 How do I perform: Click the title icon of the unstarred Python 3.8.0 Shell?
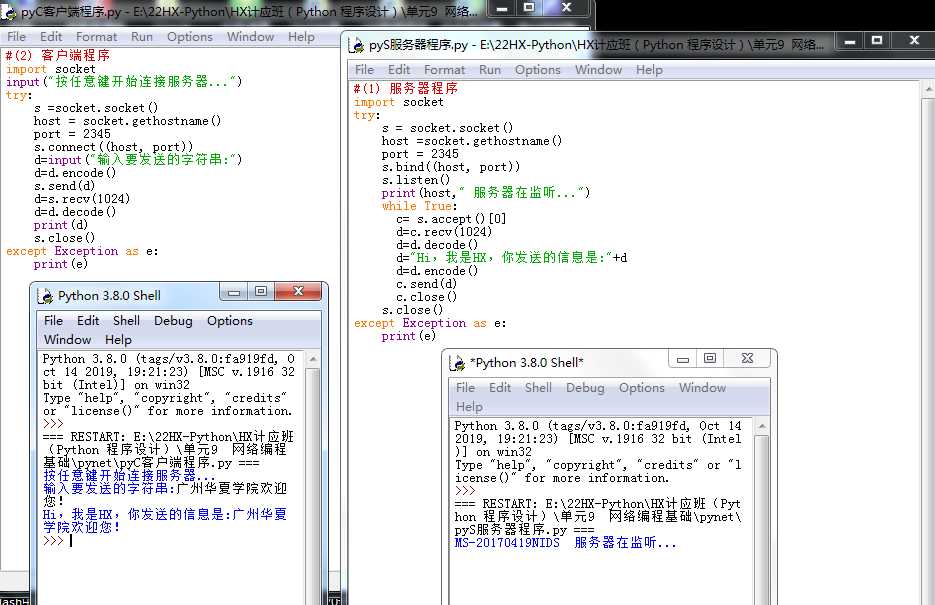coord(44,295)
